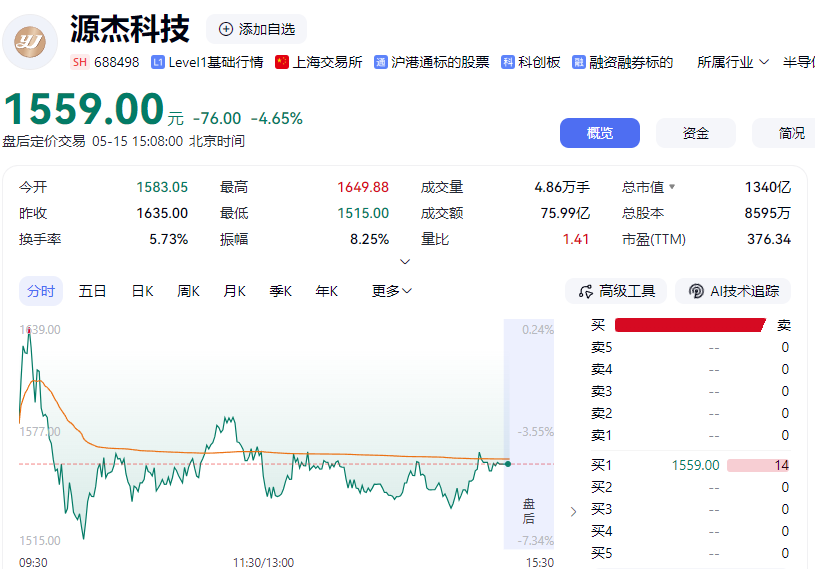
Task: Open AI技术追踪
Action: tap(733, 292)
